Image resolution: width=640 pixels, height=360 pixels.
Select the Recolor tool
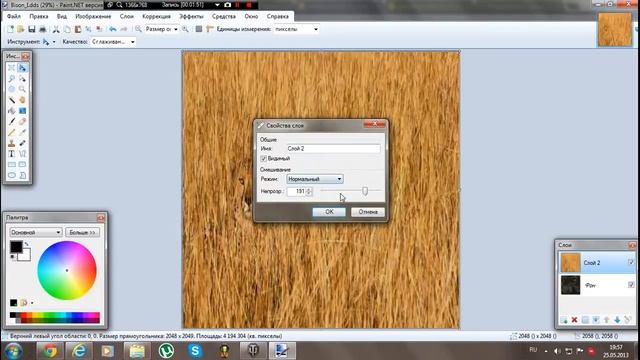(x=22, y=143)
